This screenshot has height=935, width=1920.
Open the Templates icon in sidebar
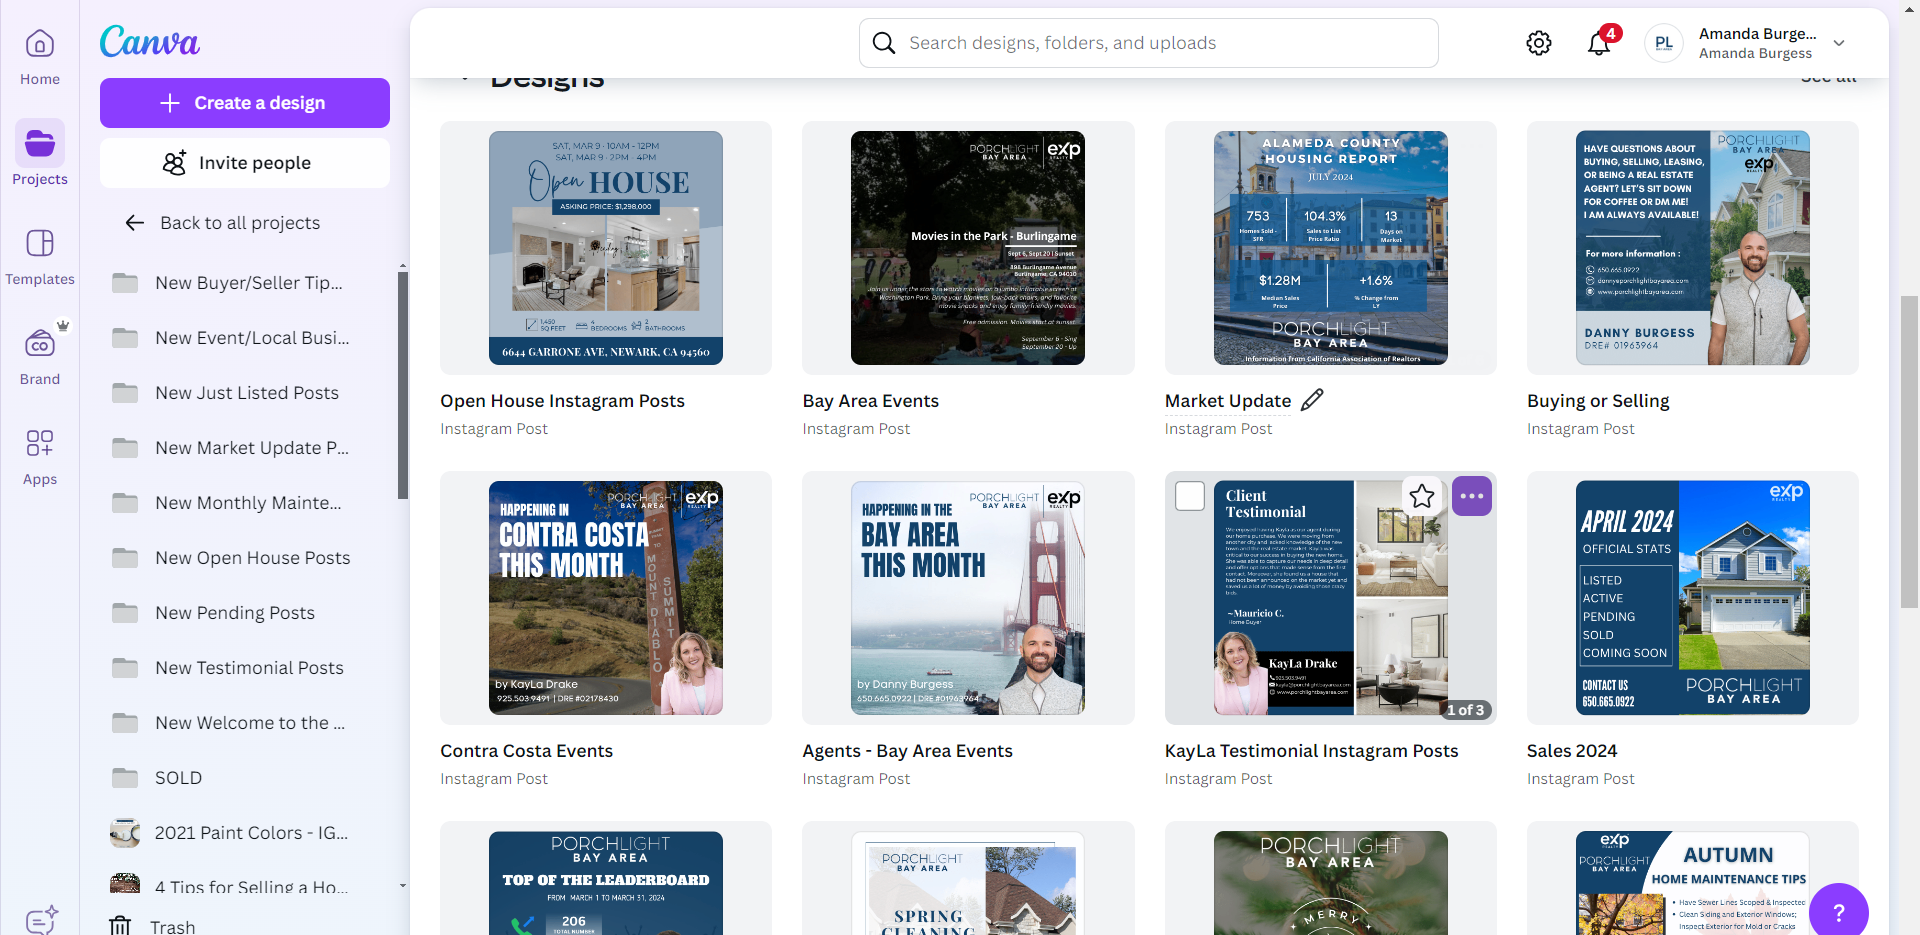pos(40,244)
